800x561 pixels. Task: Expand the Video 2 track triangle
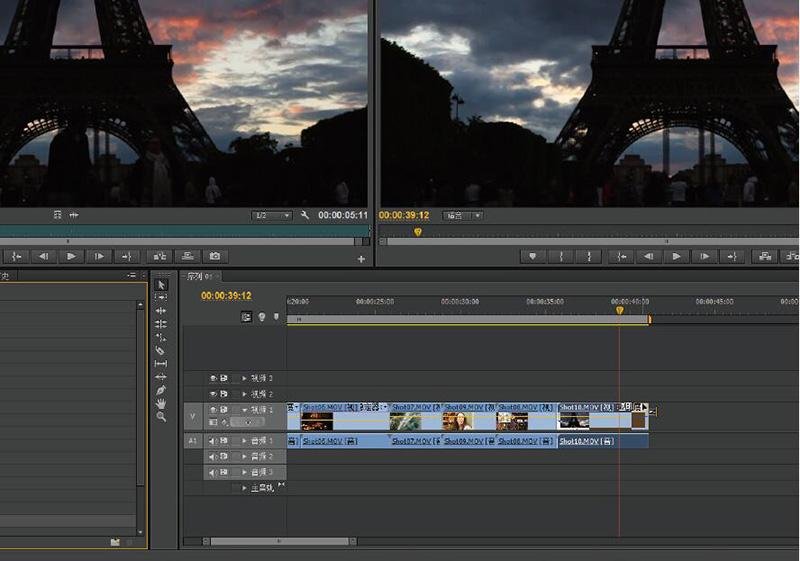coord(244,394)
